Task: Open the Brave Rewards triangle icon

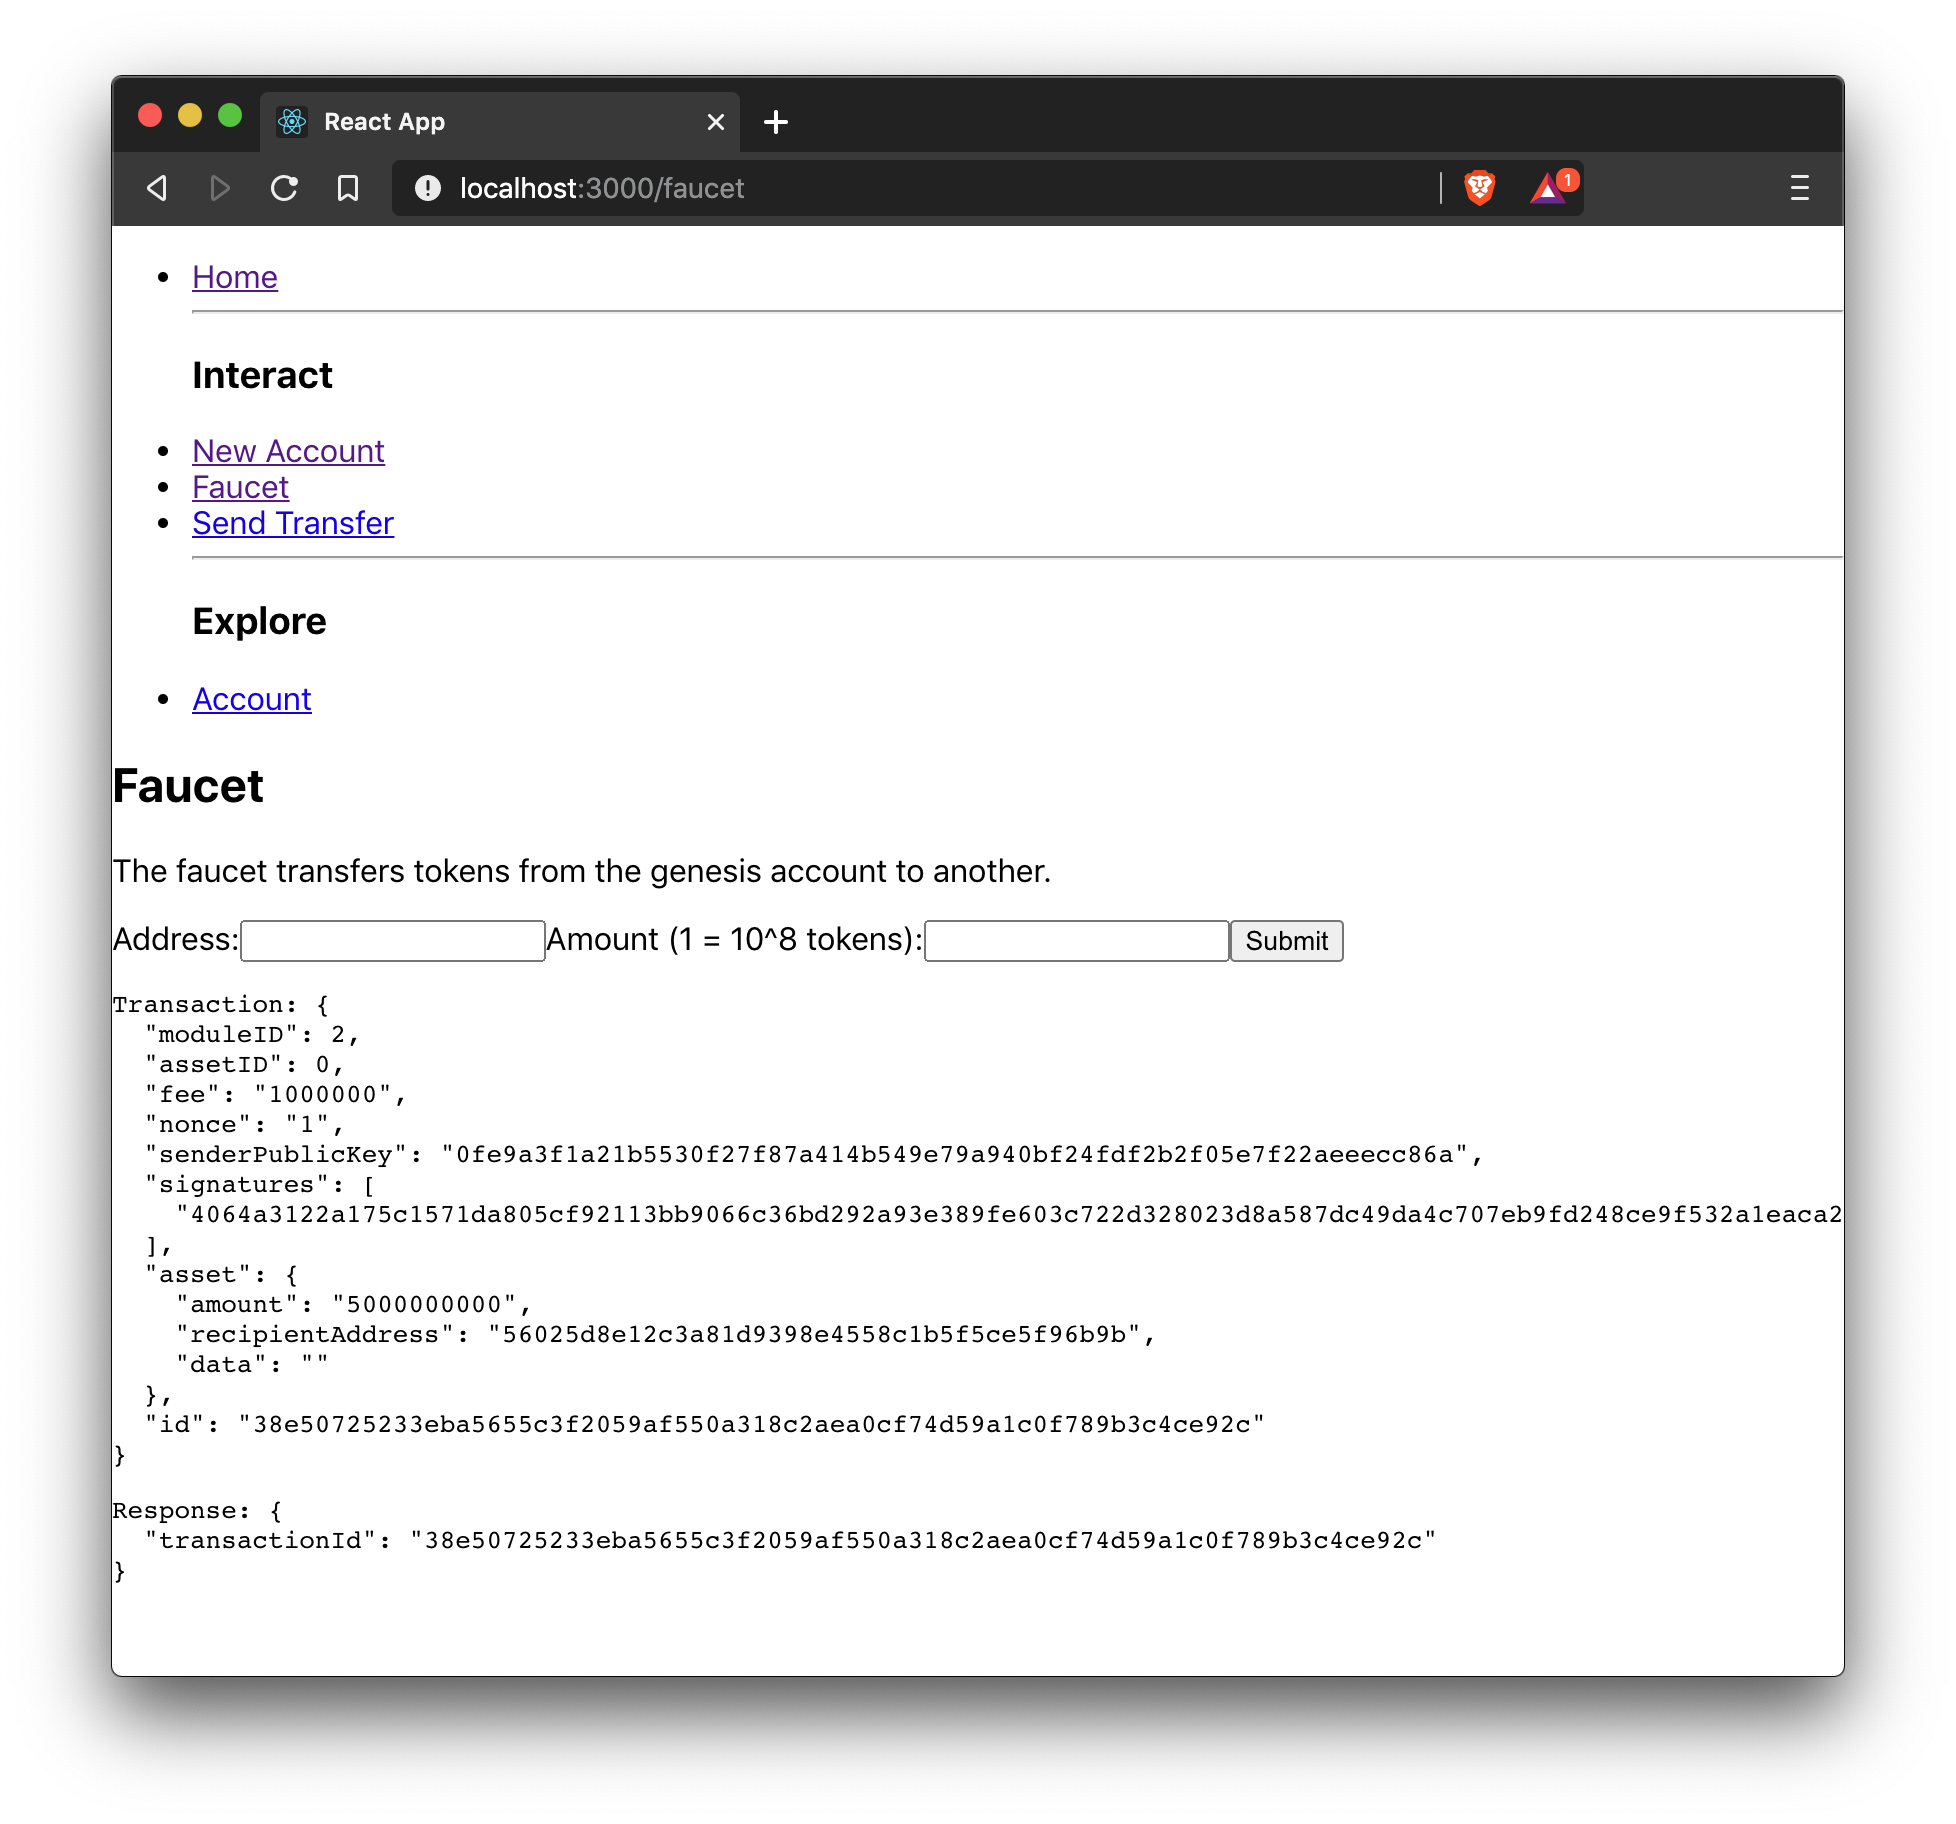Action: pos(1548,188)
